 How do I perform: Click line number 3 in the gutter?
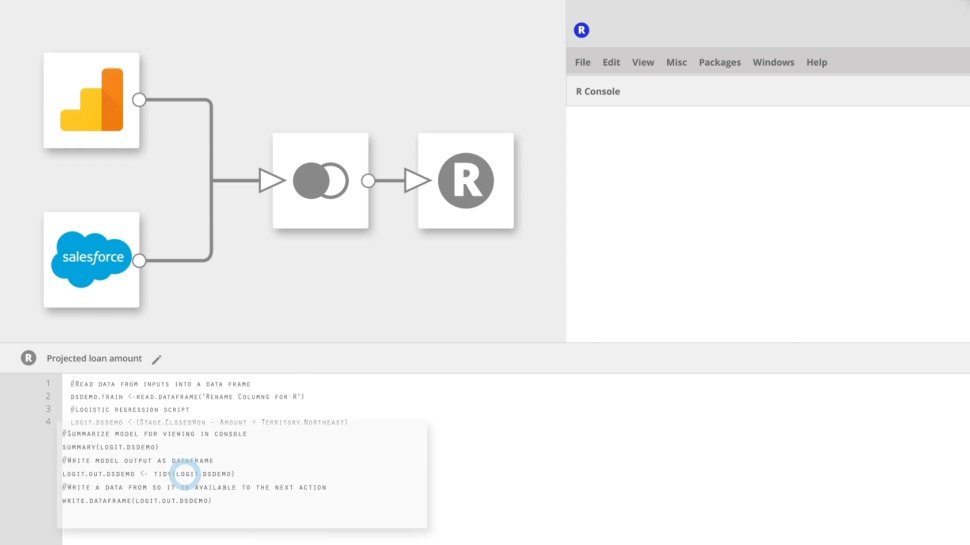coord(48,409)
